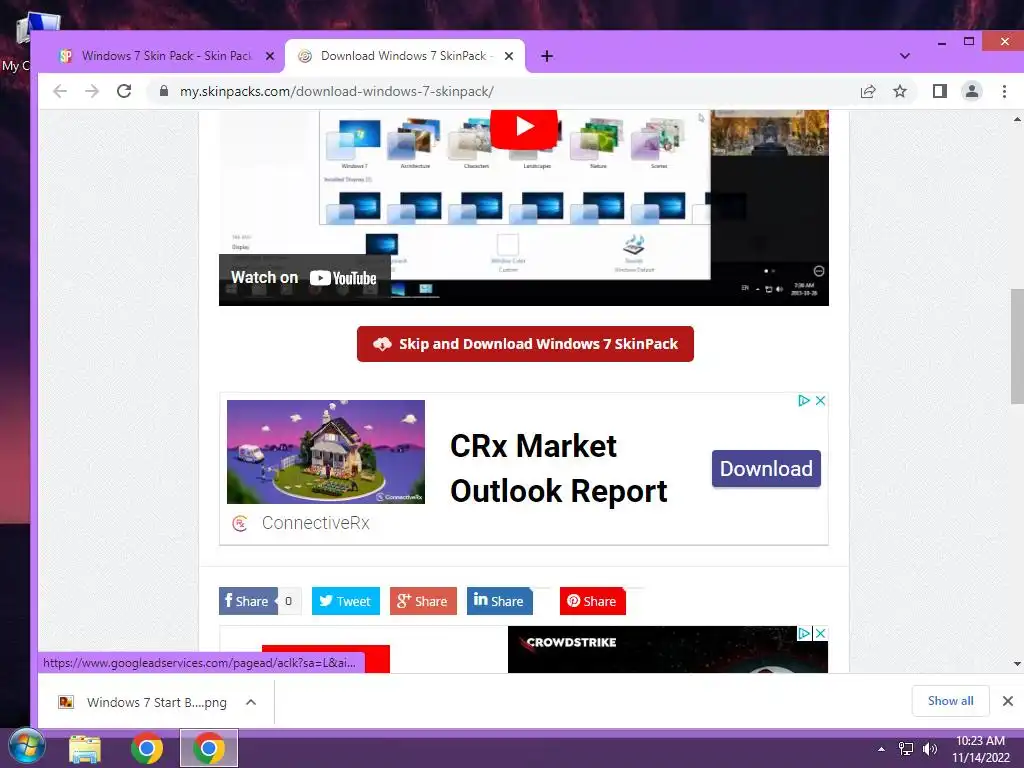The height and width of the screenshot is (768, 1024).
Task: Click the Facebook share count
Action: 288,601
